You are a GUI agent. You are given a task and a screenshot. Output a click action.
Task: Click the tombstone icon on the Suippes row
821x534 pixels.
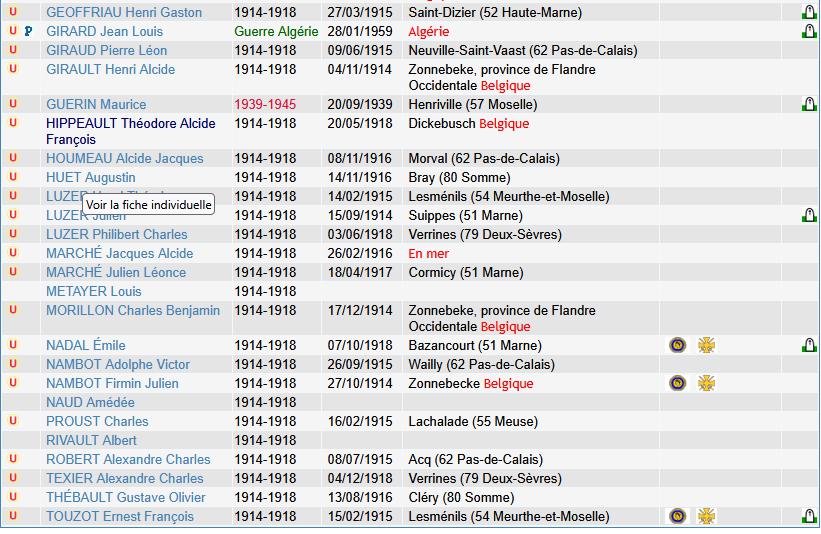click(808, 216)
